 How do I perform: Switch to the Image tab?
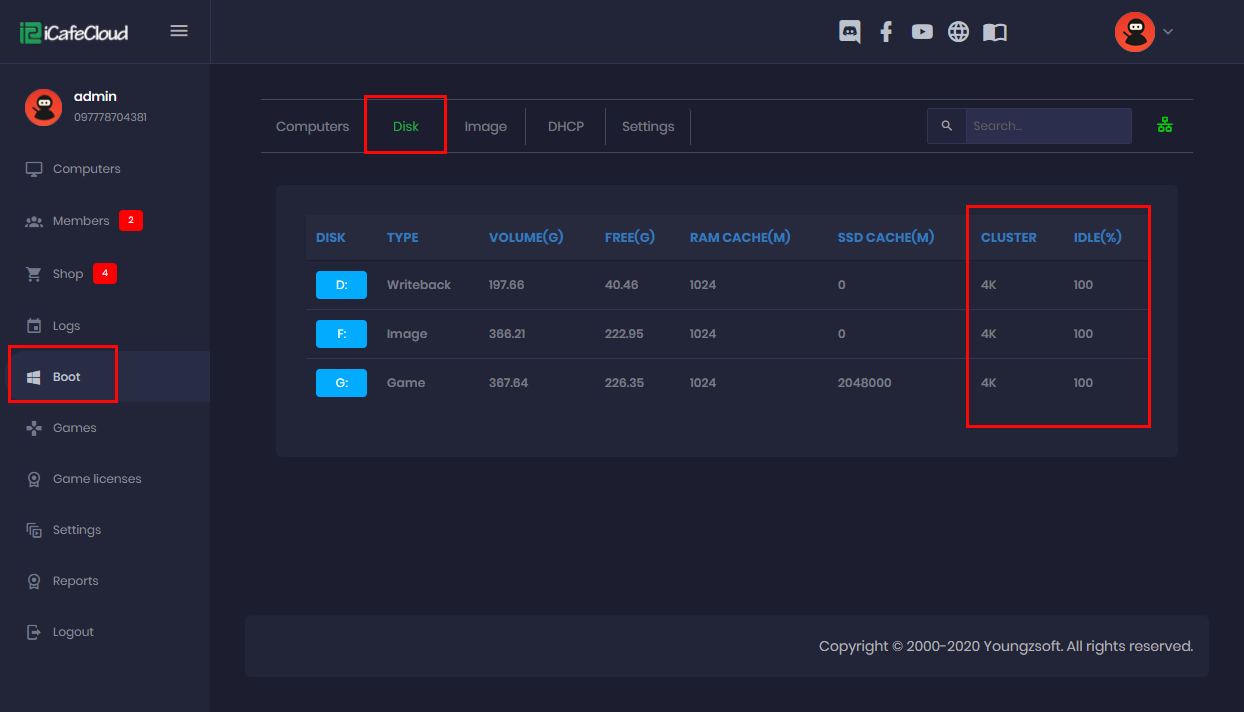click(486, 126)
